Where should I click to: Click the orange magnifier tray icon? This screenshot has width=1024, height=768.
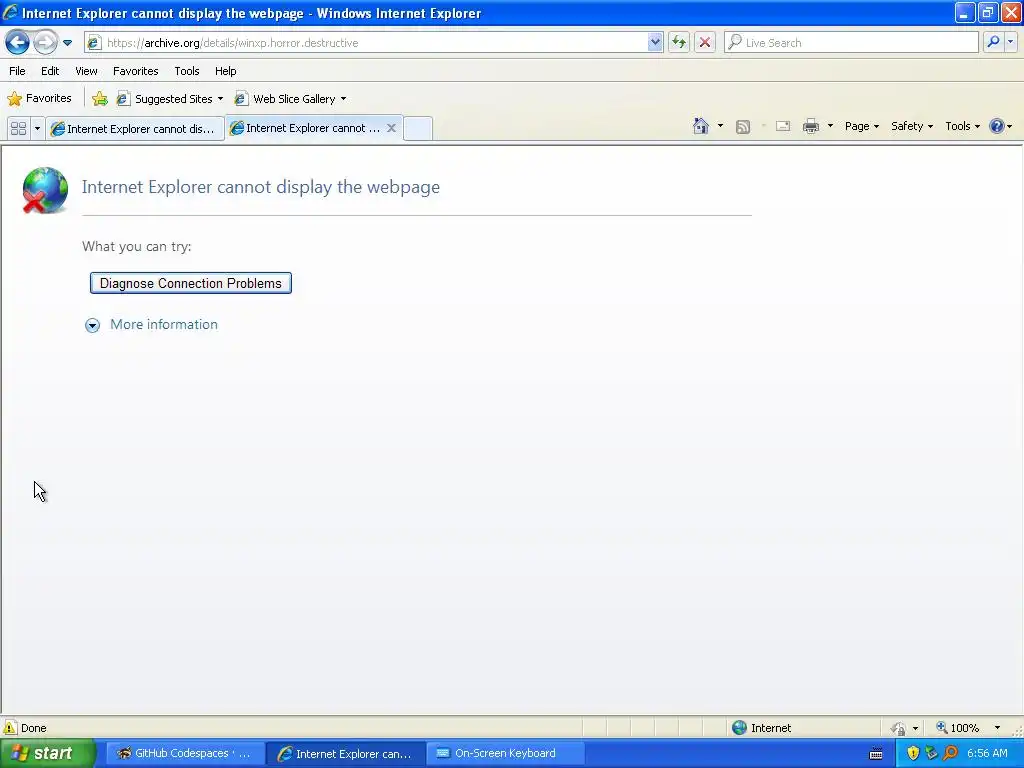coord(950,754)
